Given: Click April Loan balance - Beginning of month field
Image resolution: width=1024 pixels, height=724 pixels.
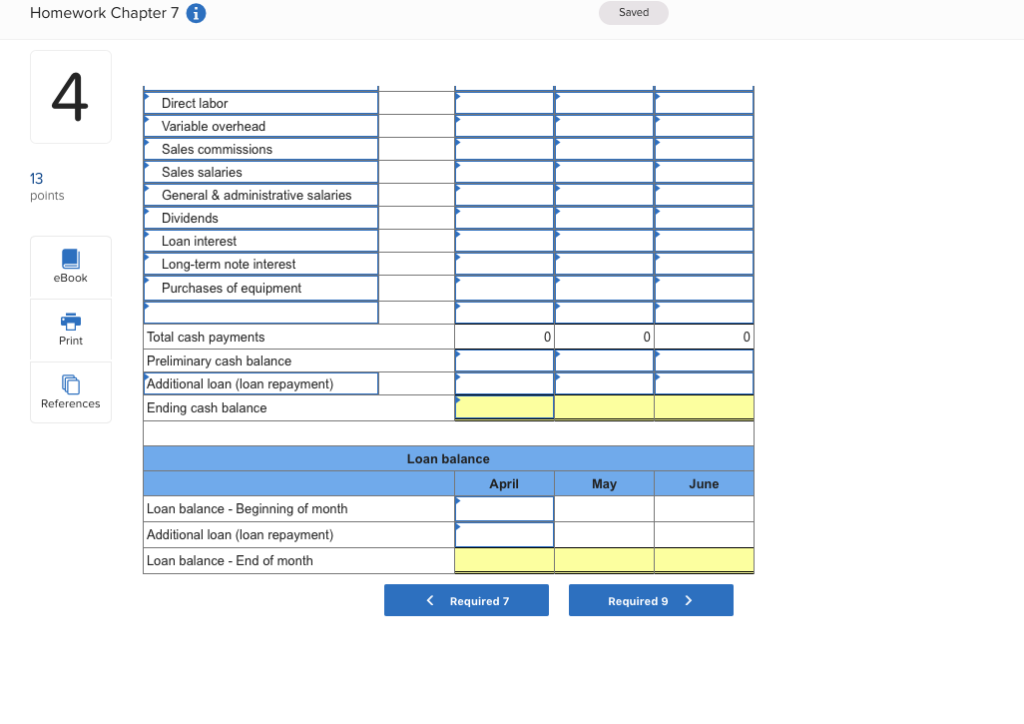Looking at the screenshot, I should click(x=504, y=509).
